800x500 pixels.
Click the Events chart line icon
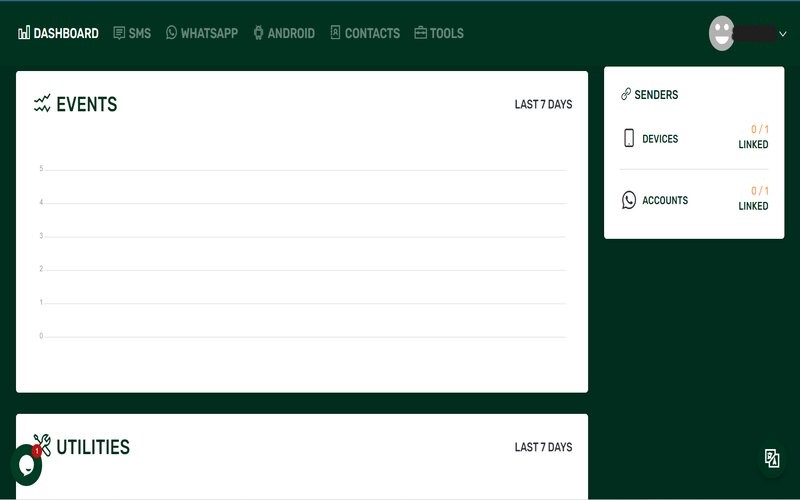[42, 104]
